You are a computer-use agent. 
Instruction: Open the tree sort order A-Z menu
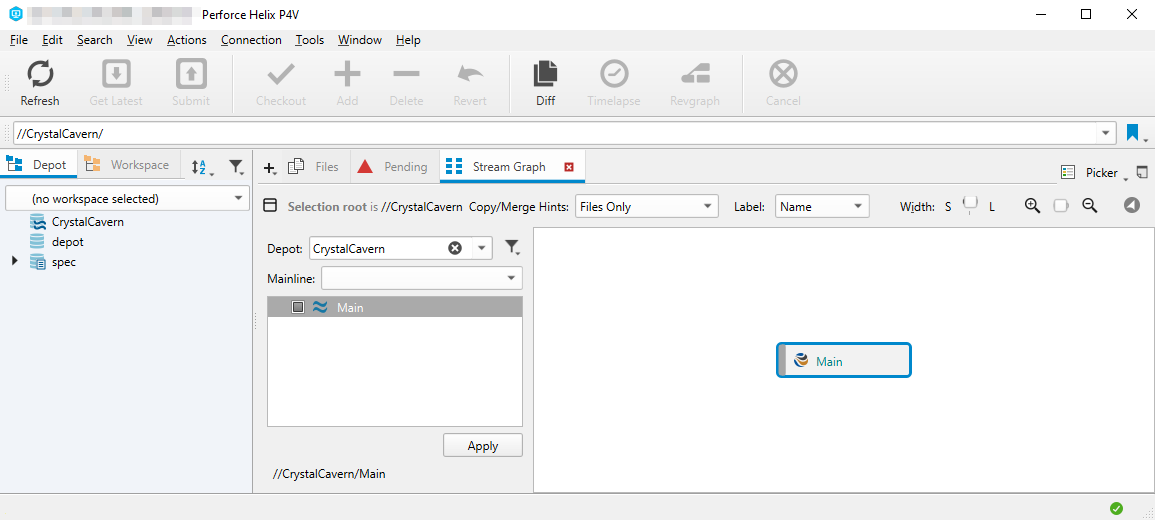[202, 167]
